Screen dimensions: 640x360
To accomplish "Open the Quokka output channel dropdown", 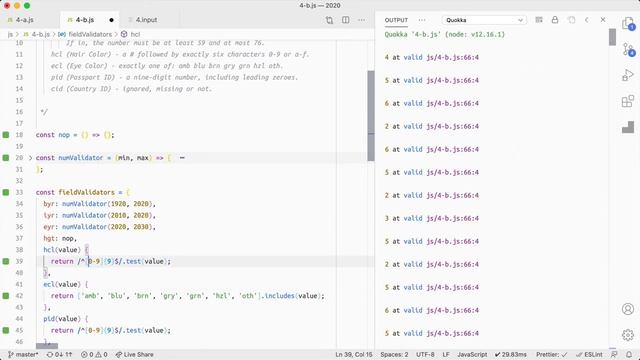I will tap(484, 20).
